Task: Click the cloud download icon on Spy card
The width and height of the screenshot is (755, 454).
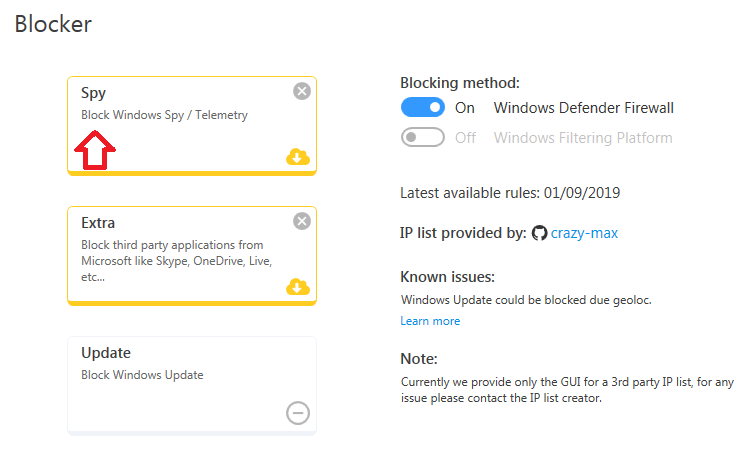Action: [297, 157]
